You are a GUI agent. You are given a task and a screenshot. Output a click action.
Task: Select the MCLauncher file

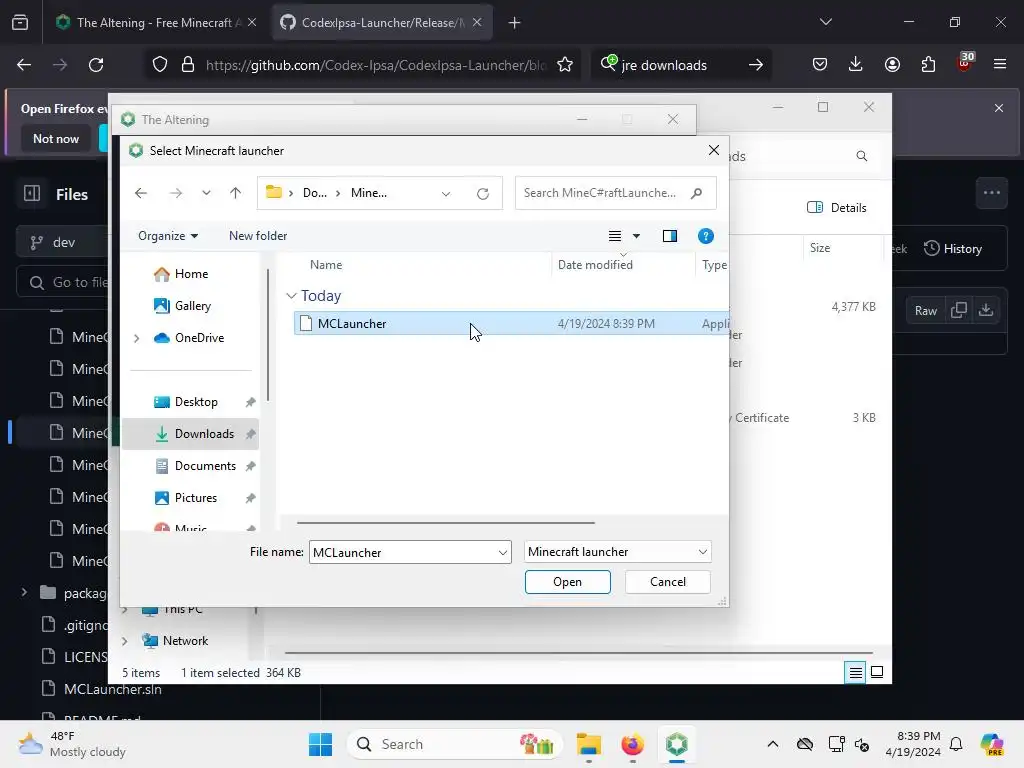pos(511,323)
